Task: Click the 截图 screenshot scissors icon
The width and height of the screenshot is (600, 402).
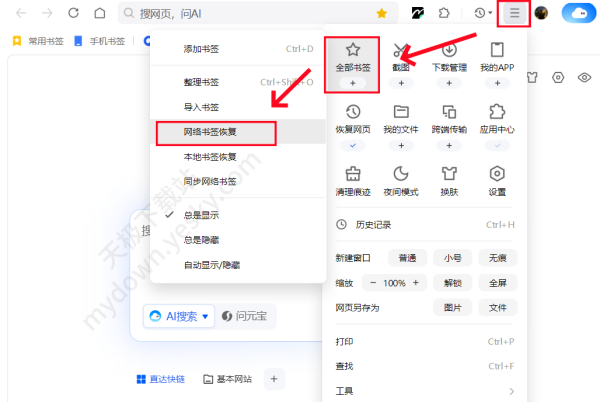Action: [x=400, y=51]
